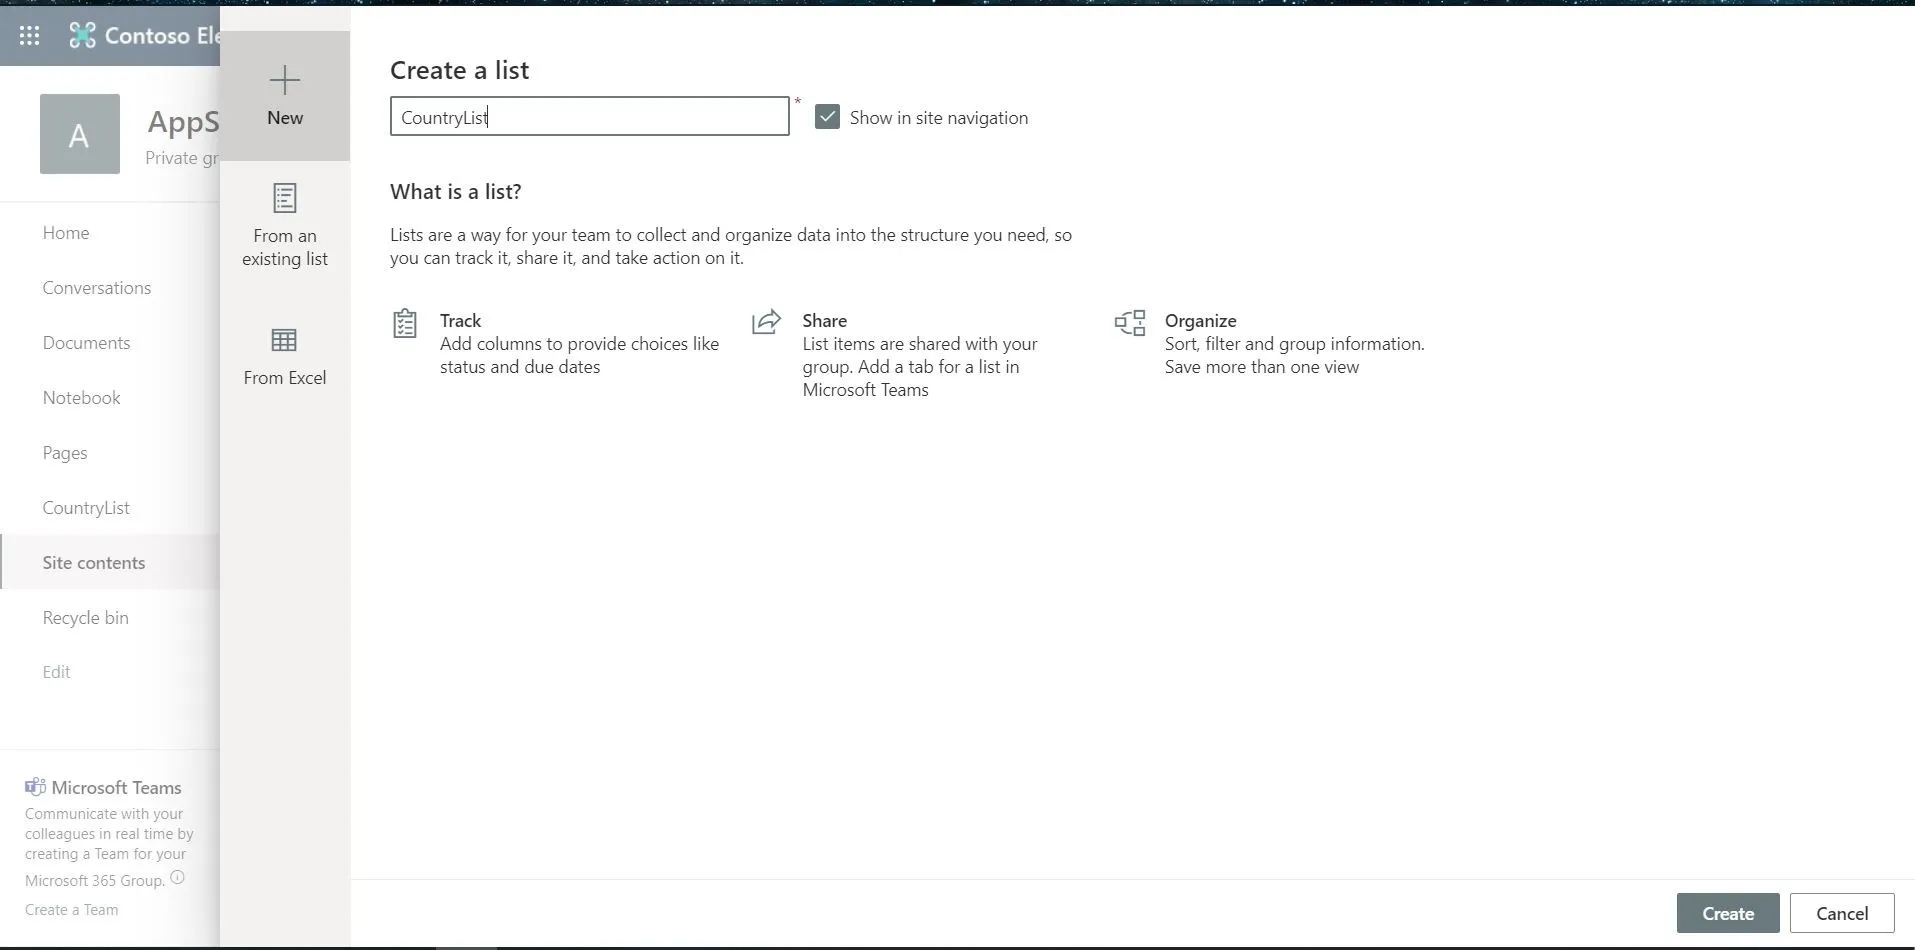This screenshot has width=1915, height=950.
Task: Click inside the CountryList name field
Action: pos(590,116)
